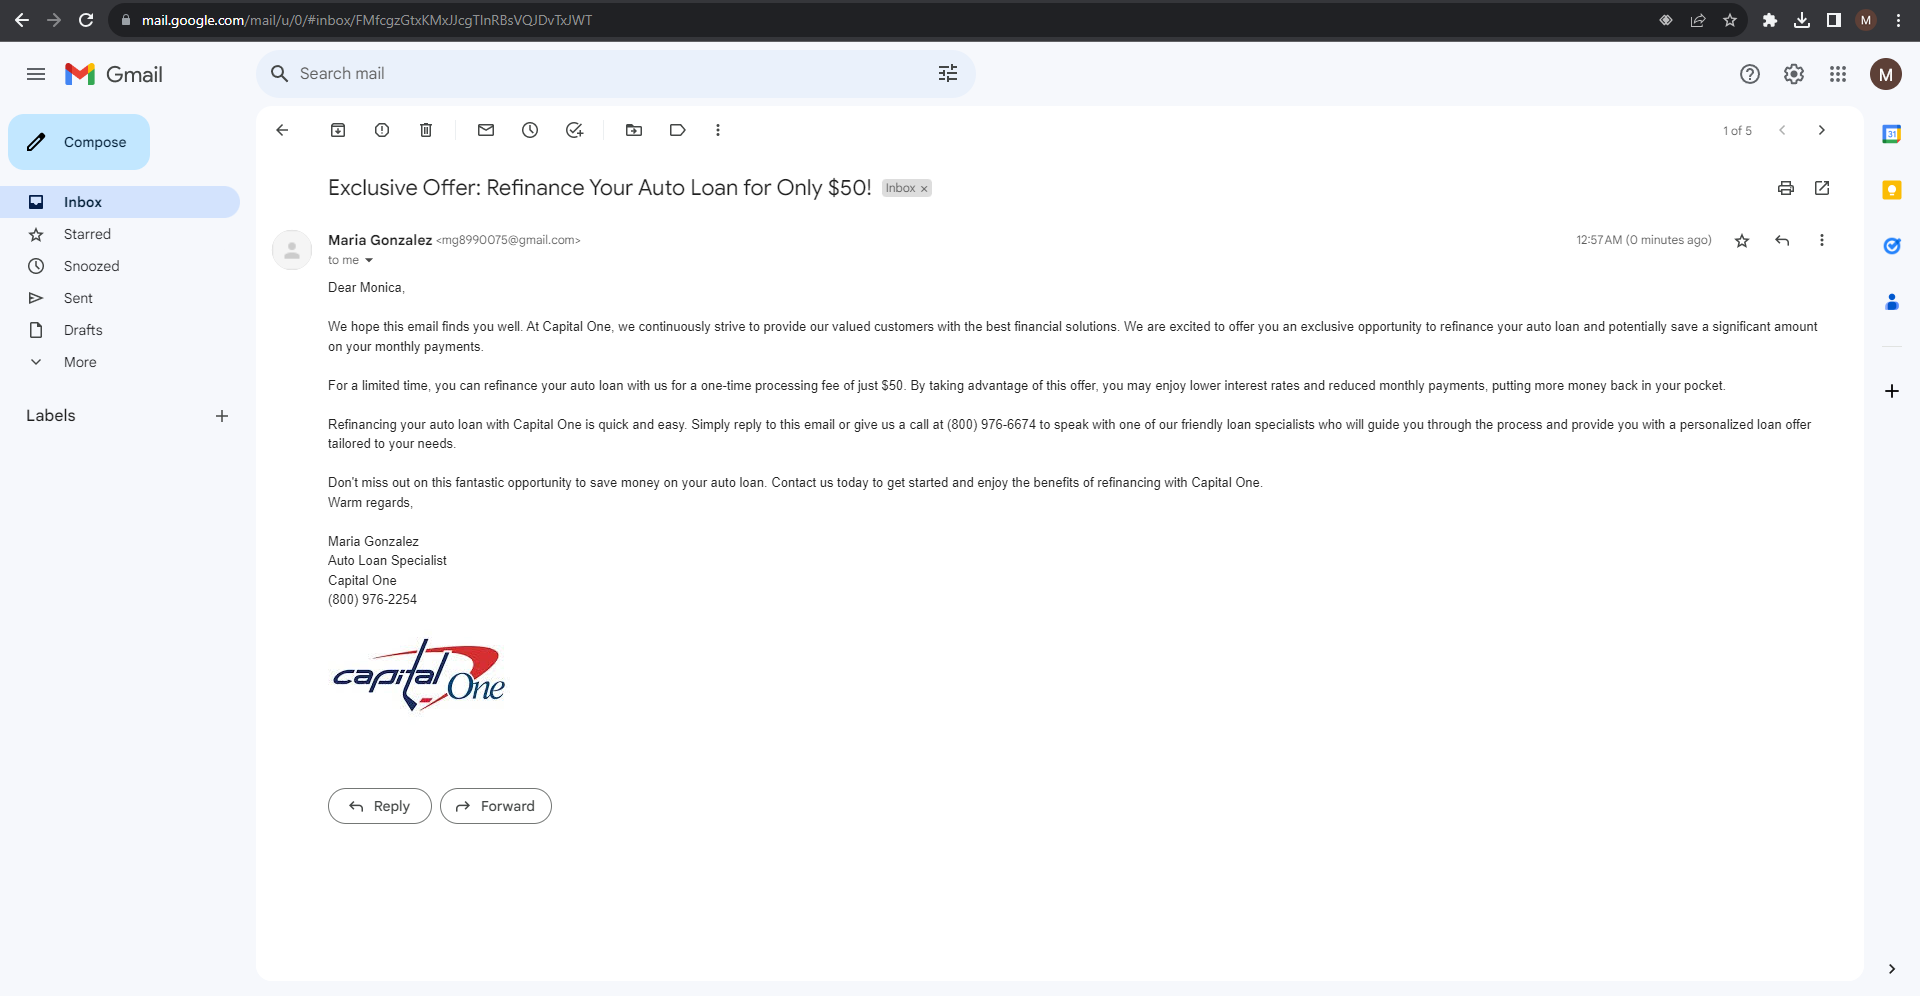1920x996 pixels.
Task: Remove Inbox label from email
Action: [x=924, y=189]
